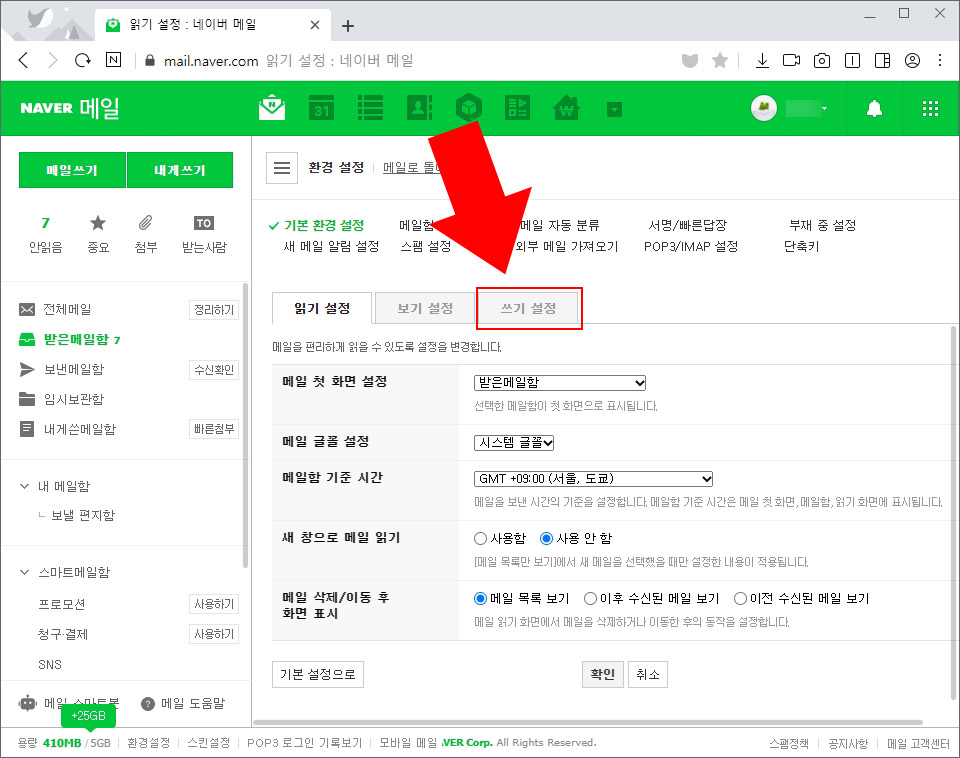Enable 사용함 for 새 창으로 메일 읽기
This screenshot has width=960, height=758.
480,538
